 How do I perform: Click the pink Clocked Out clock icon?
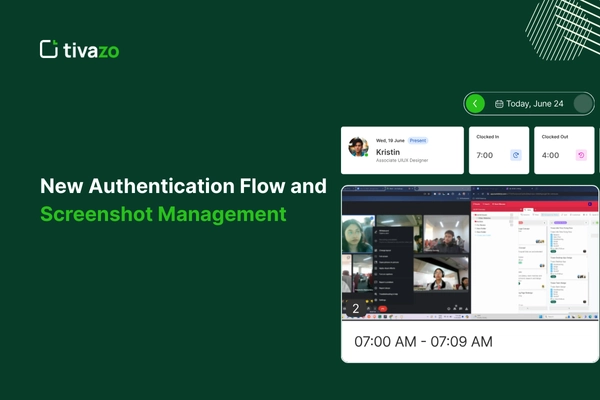pos(581,155)
